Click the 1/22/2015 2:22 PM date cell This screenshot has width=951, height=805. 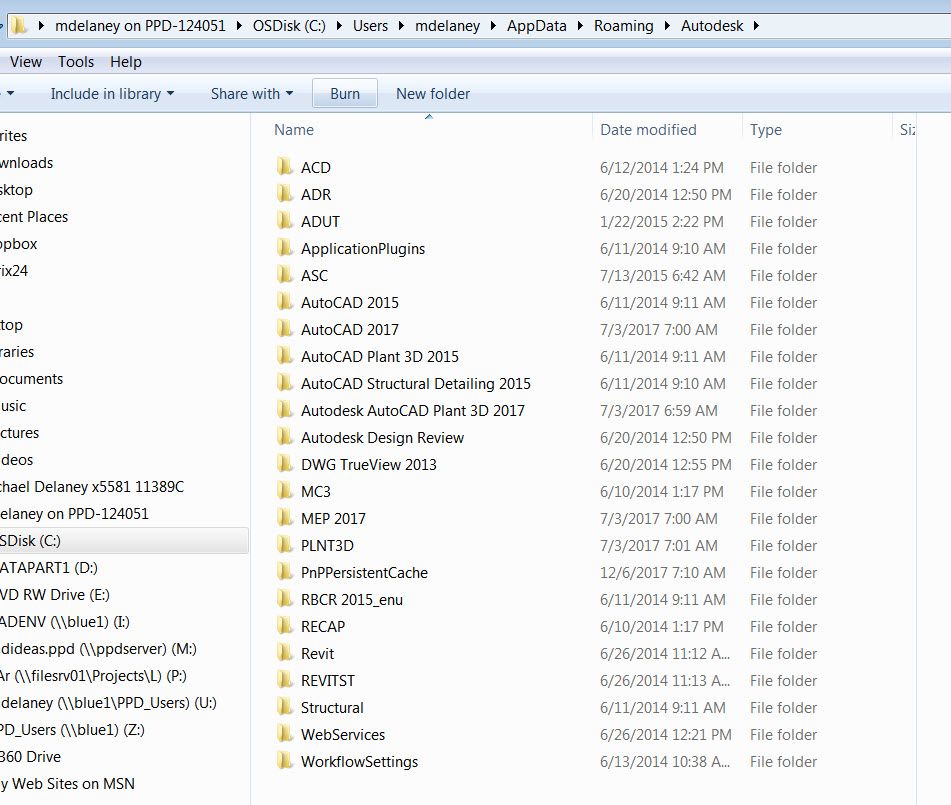point(662,221)
